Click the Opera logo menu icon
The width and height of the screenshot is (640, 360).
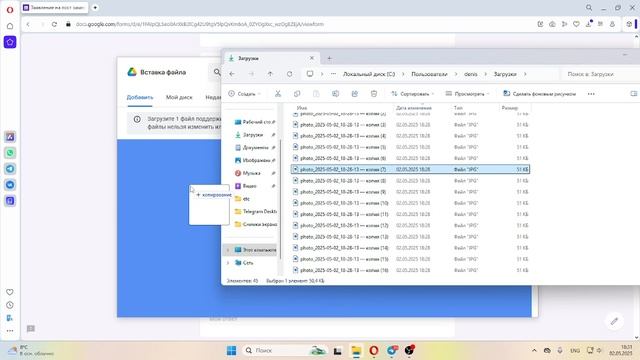pyautogui.click(x=10, y=9)
